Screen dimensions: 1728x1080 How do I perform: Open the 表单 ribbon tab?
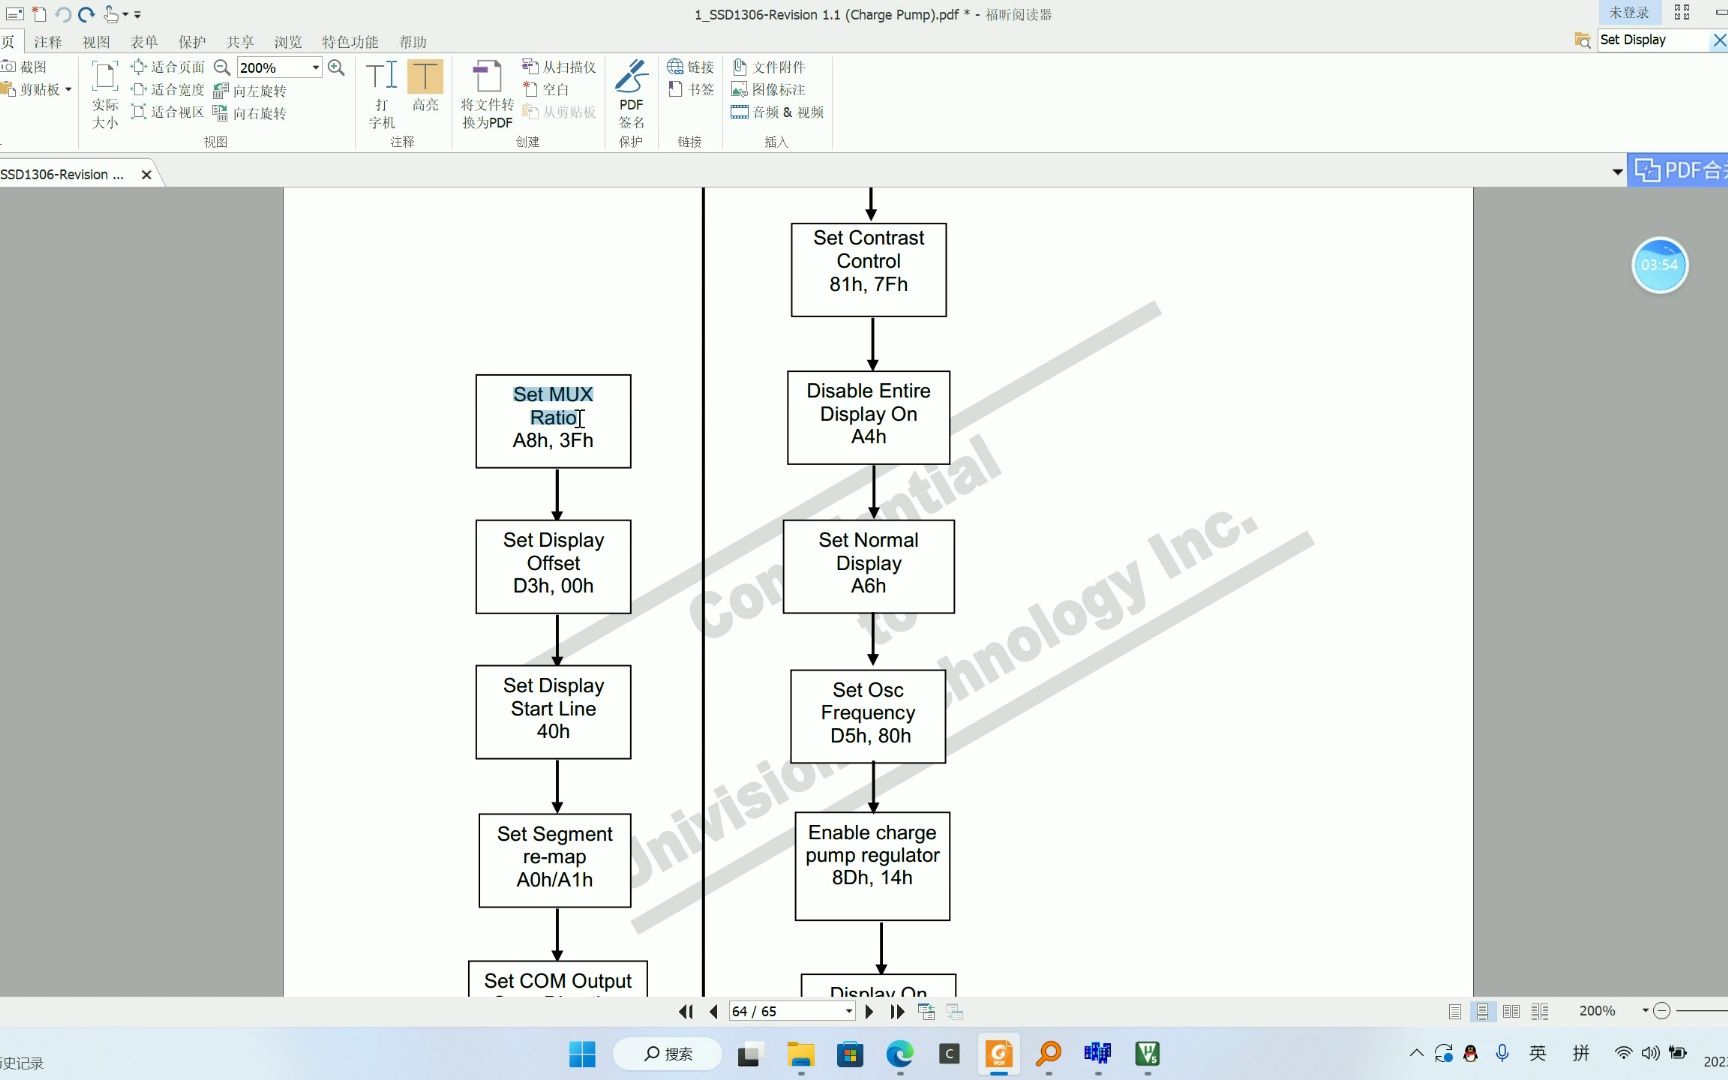[x=144, y=42]
